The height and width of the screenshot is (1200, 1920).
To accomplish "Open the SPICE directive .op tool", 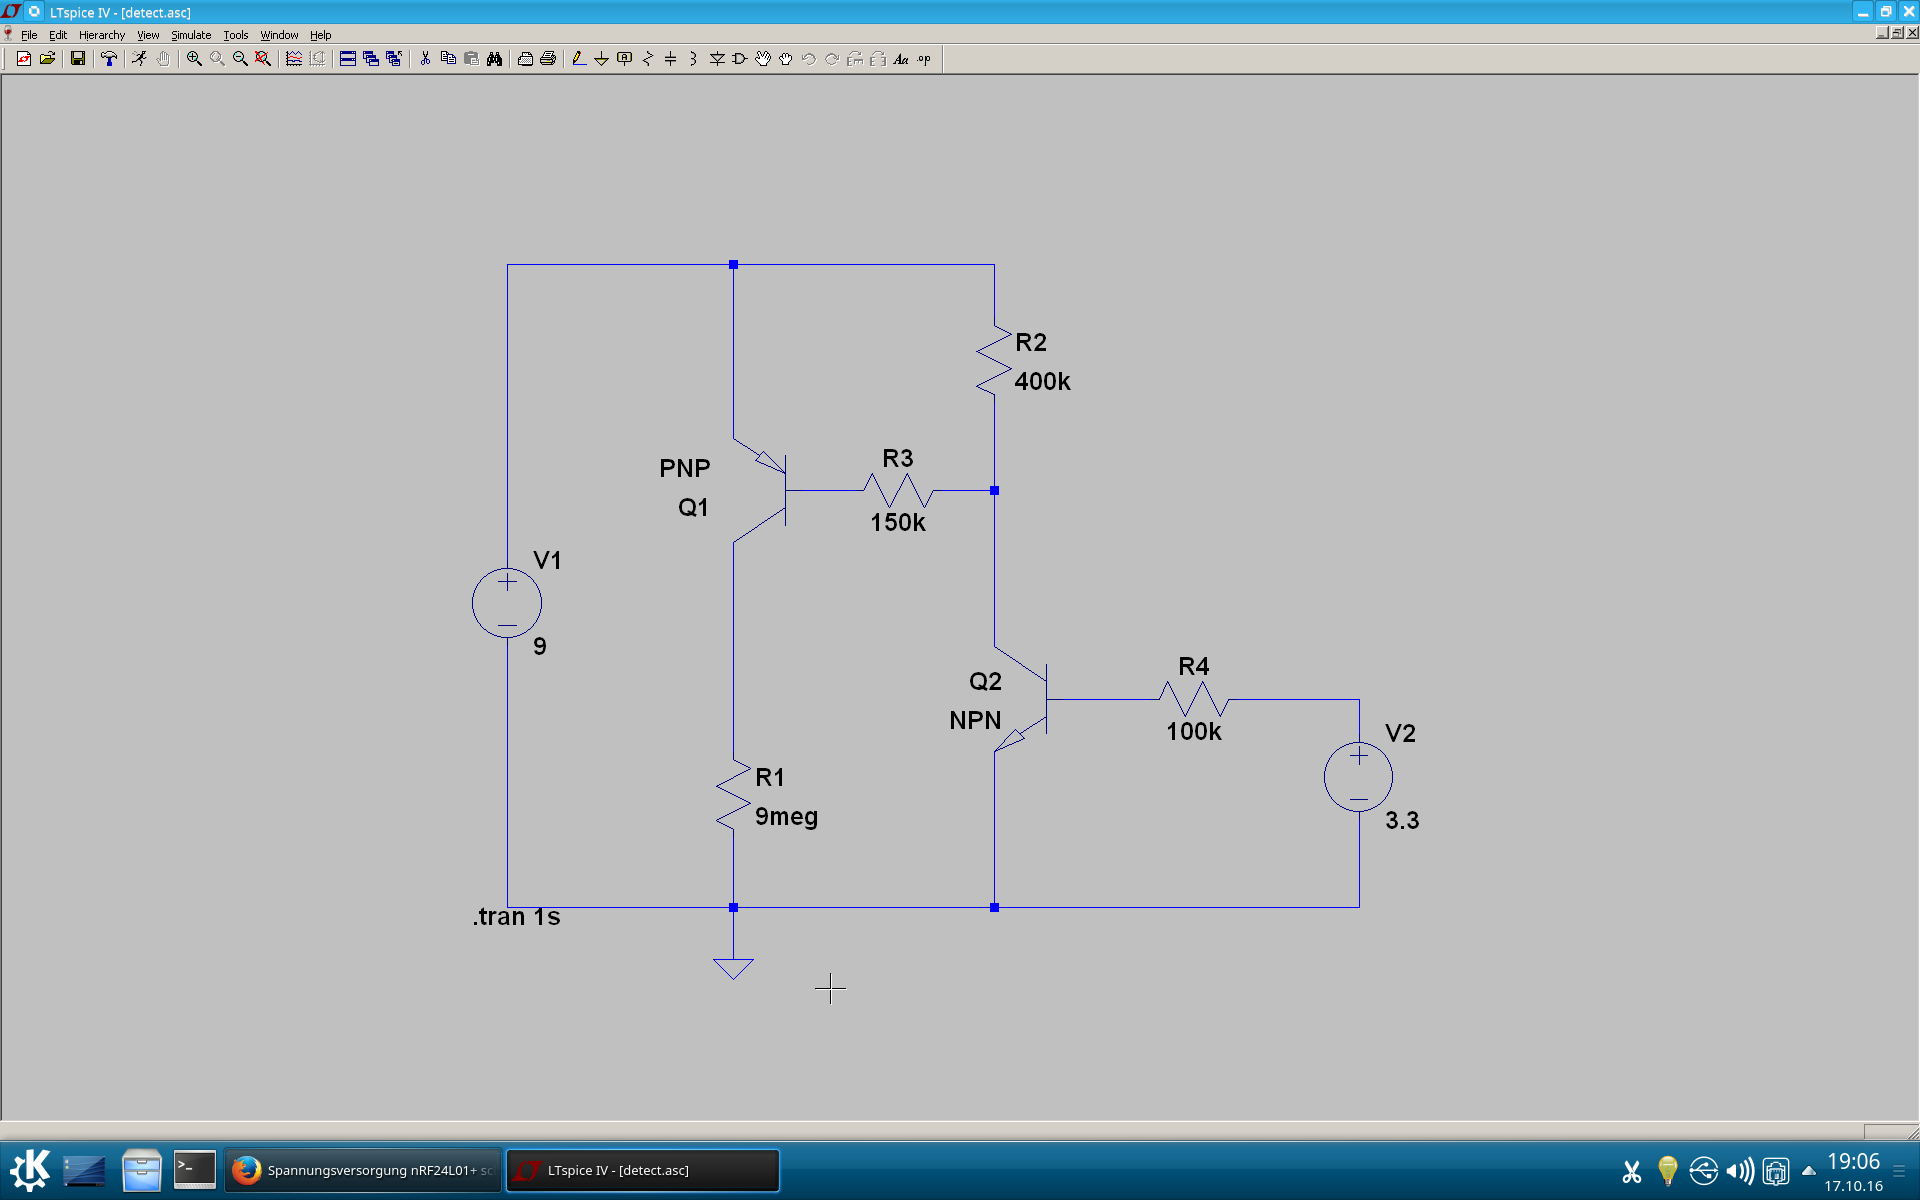I will (924, 59).
